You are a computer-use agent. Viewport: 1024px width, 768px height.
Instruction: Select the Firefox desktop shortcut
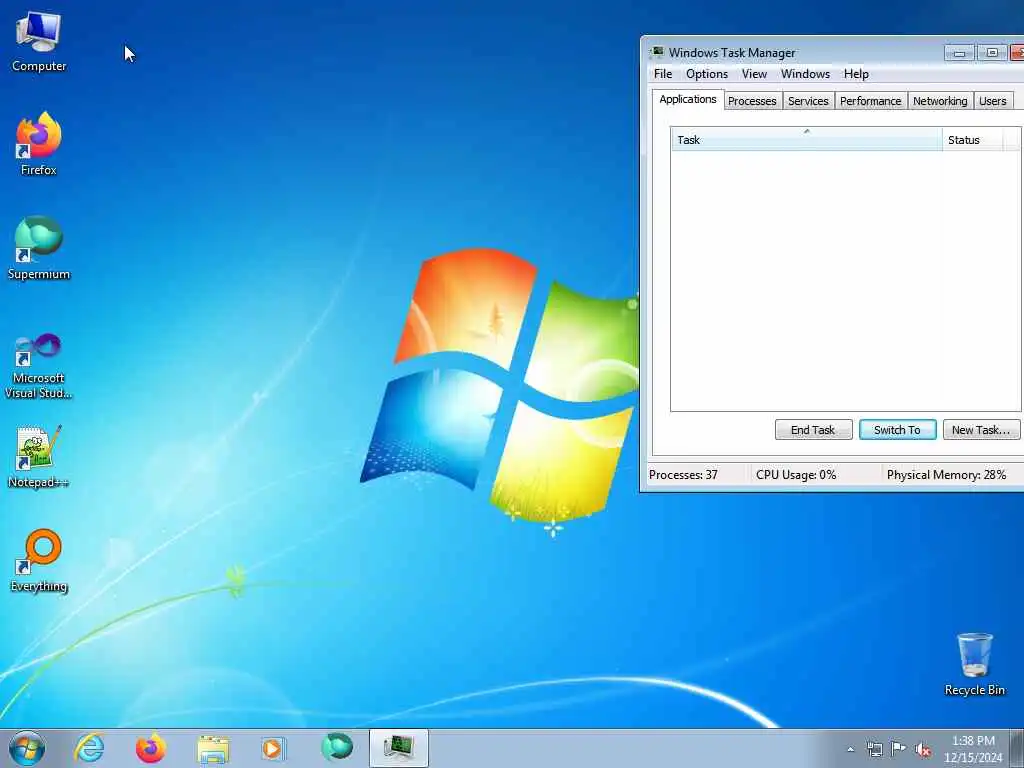point(39,144)
